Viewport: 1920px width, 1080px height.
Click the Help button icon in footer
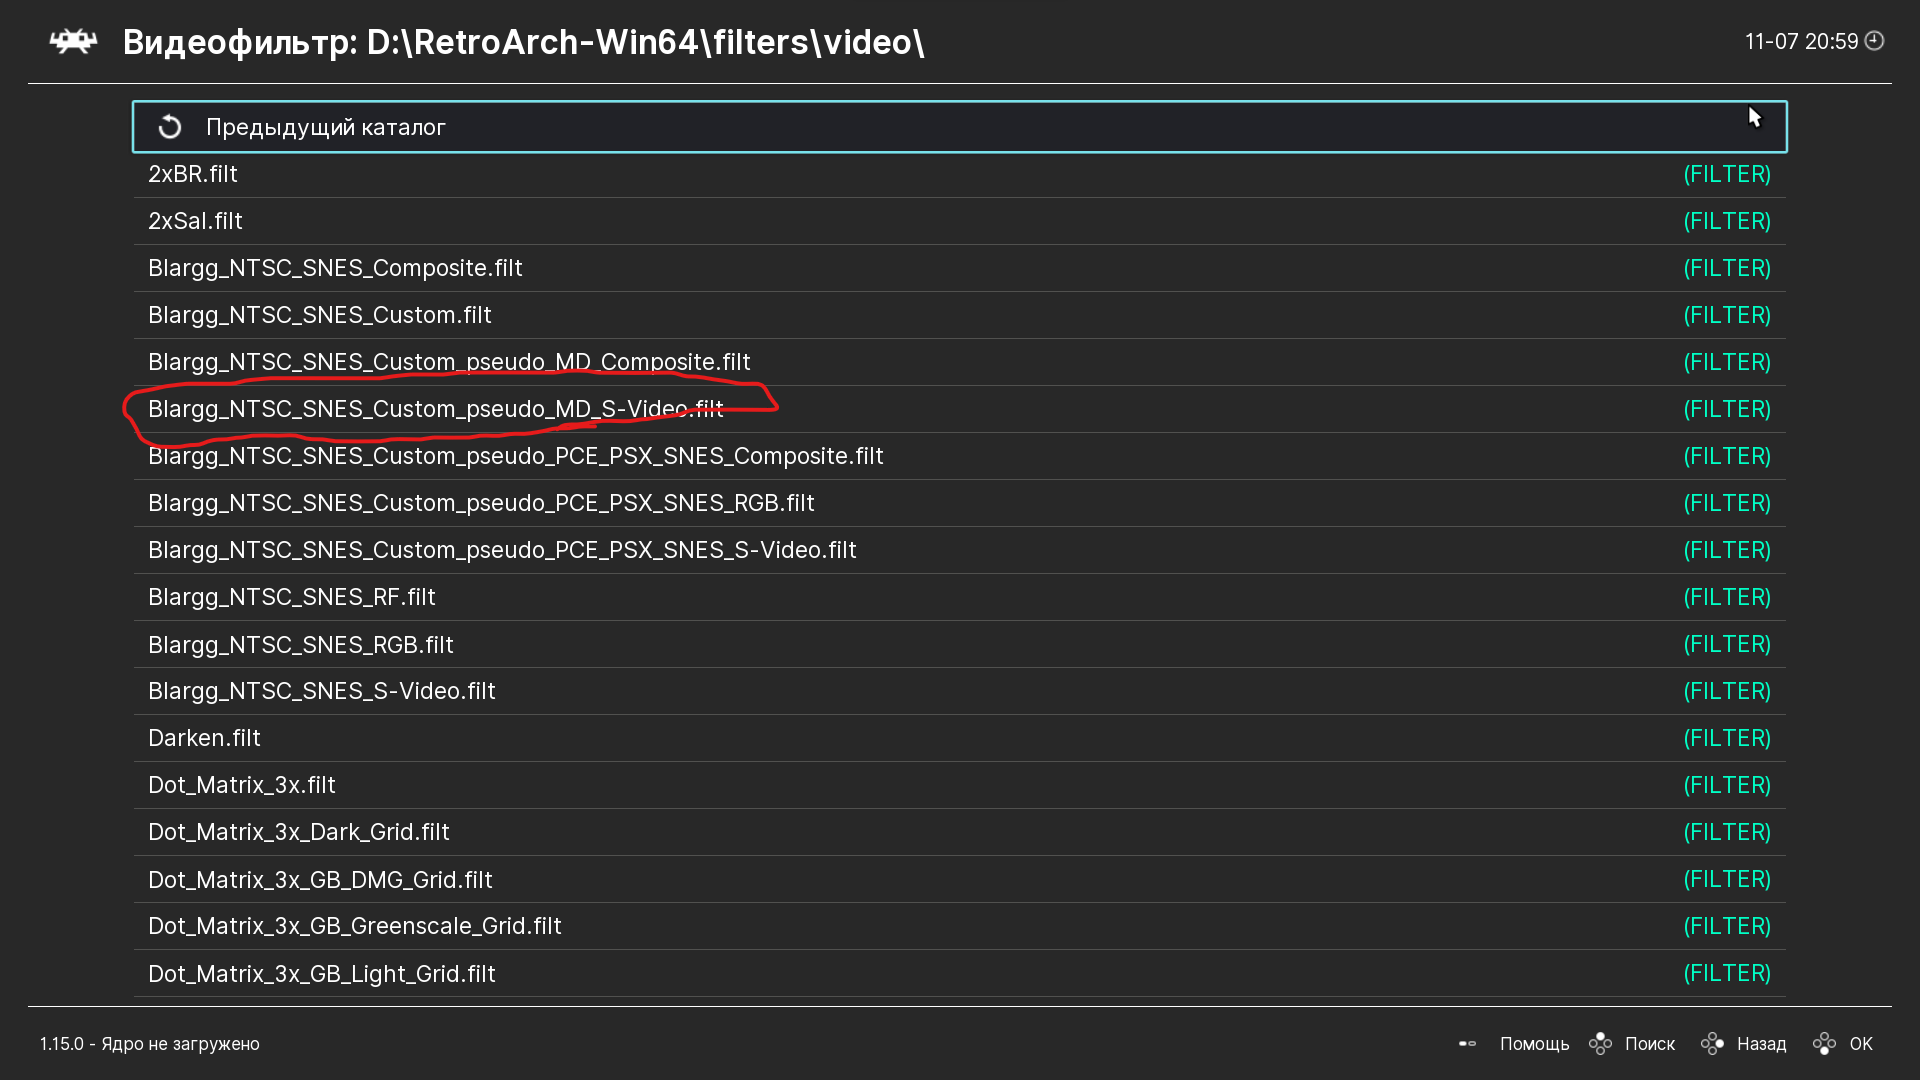click(x=1467, y=1044)
